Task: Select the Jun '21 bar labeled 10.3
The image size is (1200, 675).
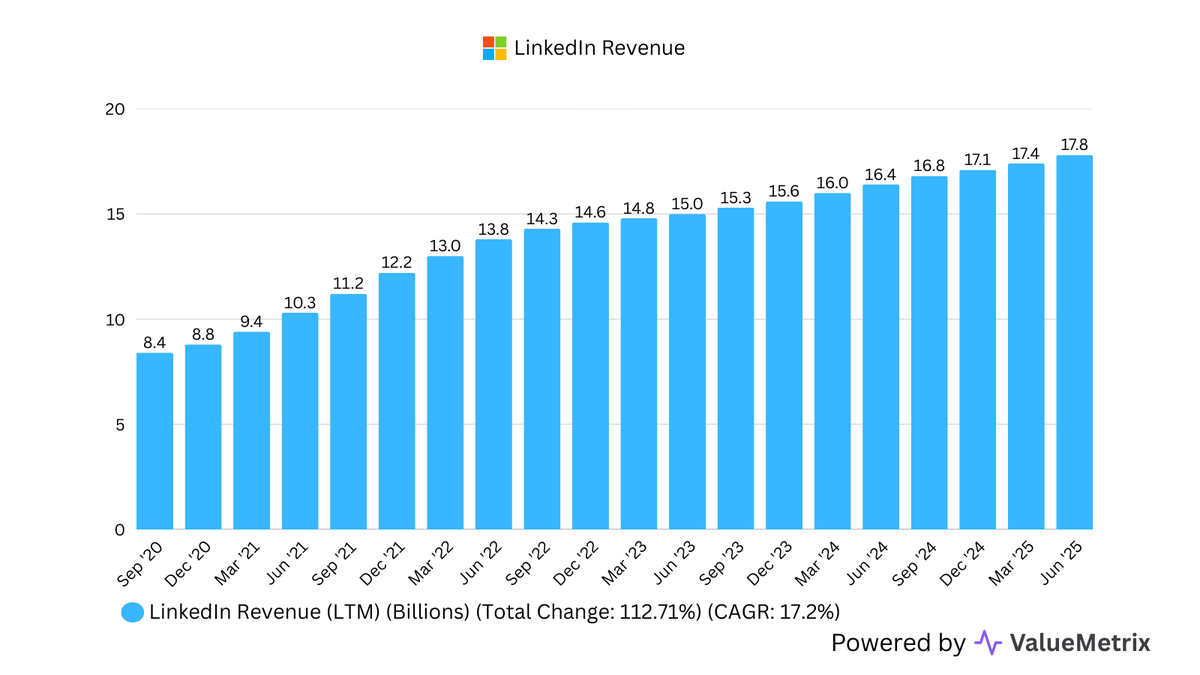Action: tap(300, 421)
